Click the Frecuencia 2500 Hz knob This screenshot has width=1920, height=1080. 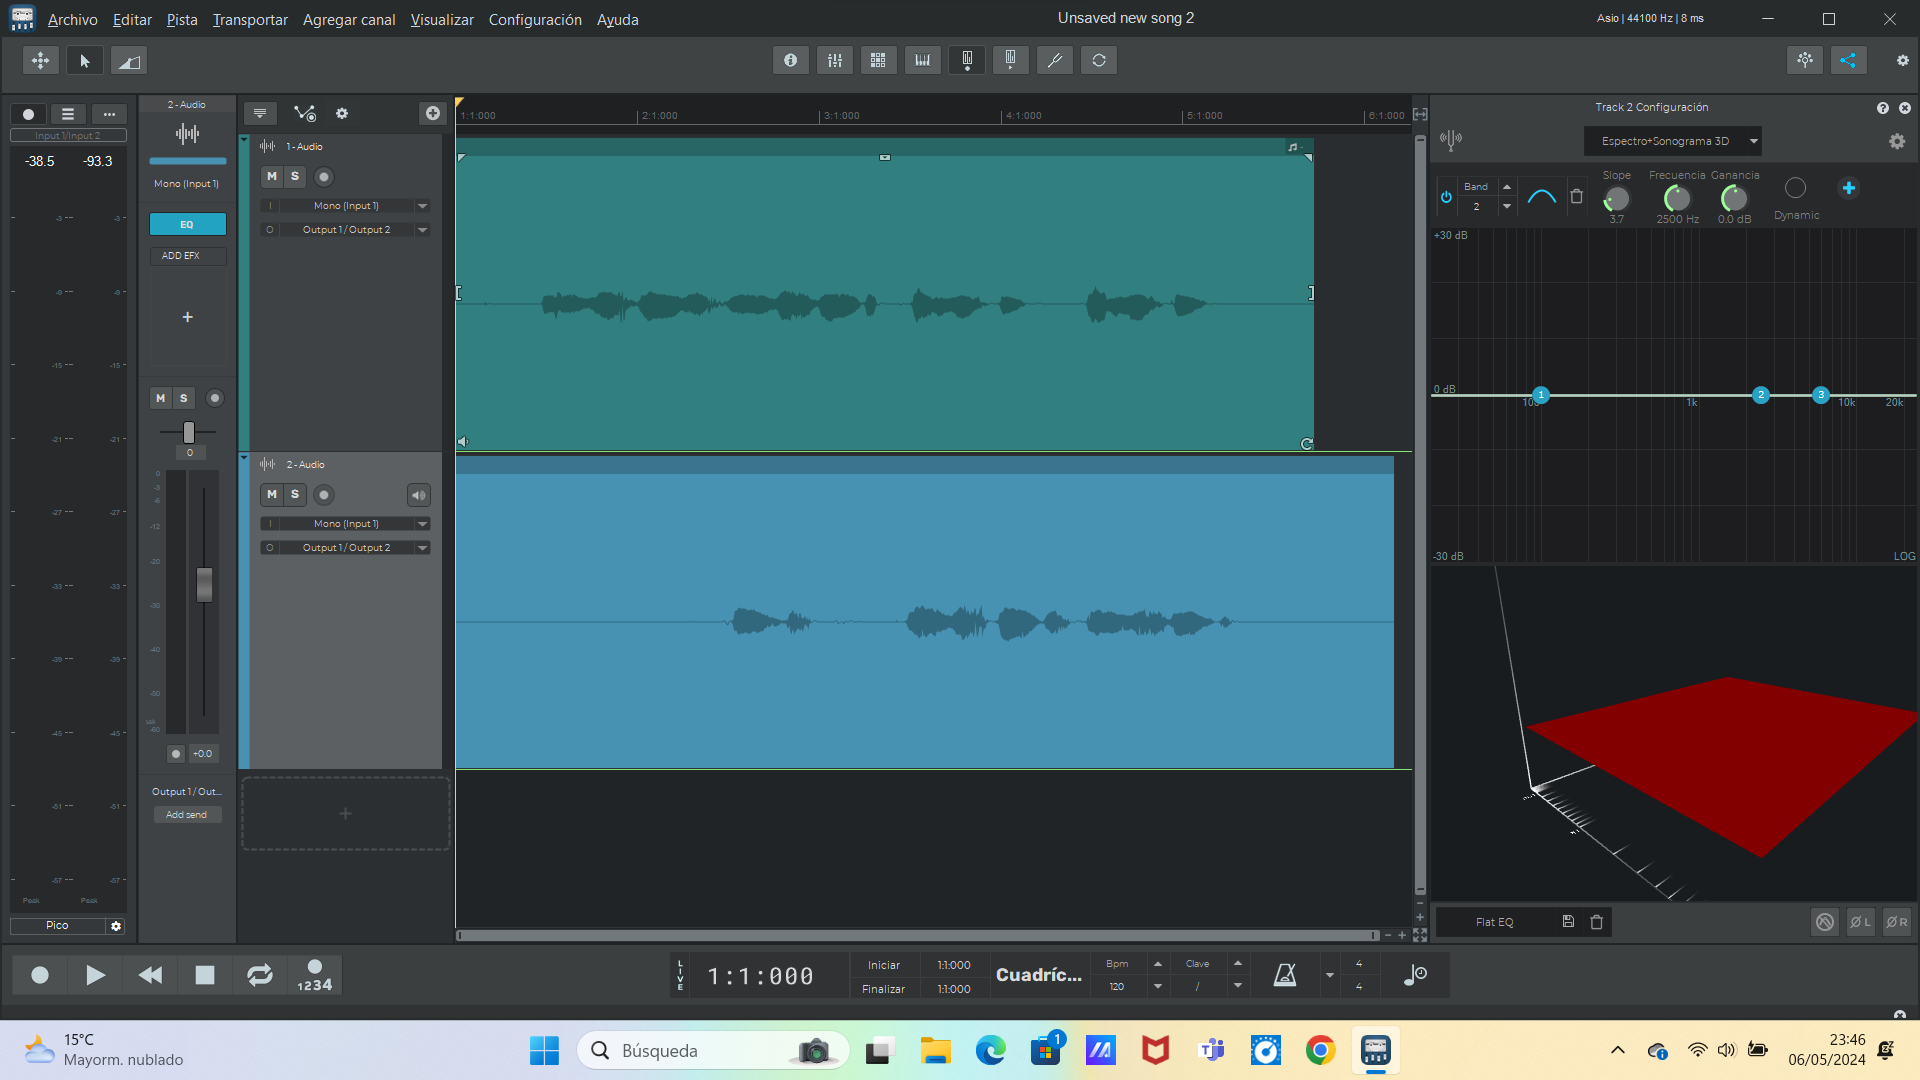point(1677,199)
